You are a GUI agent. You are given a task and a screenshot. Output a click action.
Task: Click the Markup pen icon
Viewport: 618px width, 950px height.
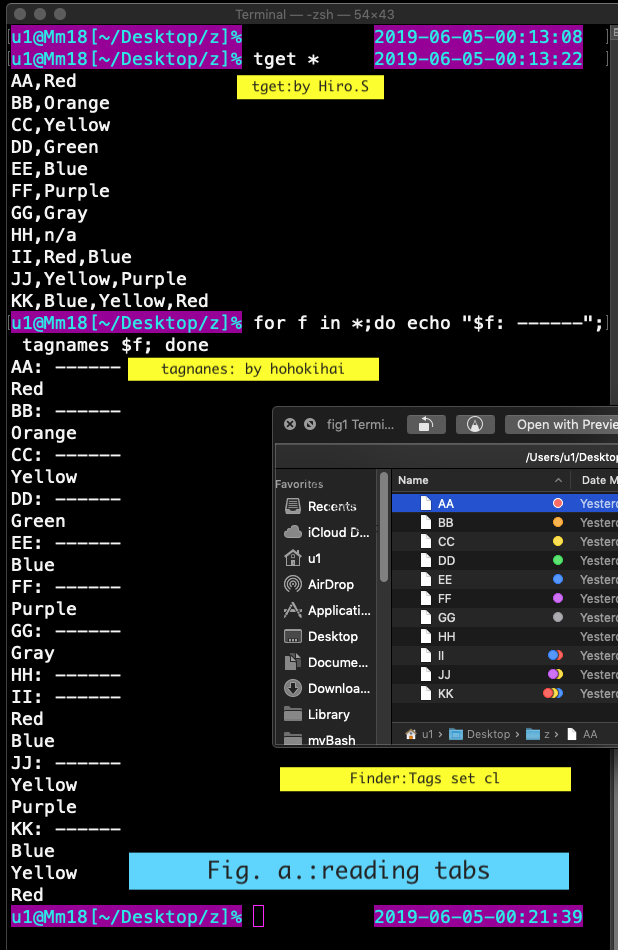click(475, 424)
